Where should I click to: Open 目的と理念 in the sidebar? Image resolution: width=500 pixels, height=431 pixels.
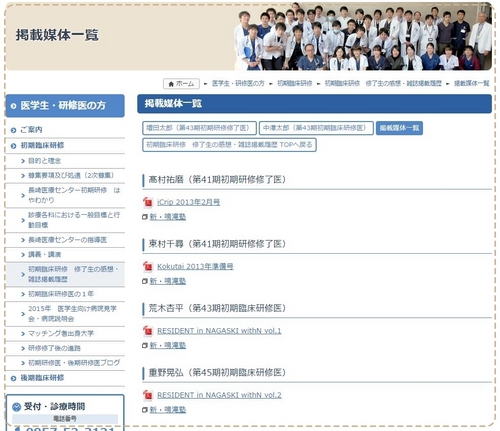(x=44, y=161)
